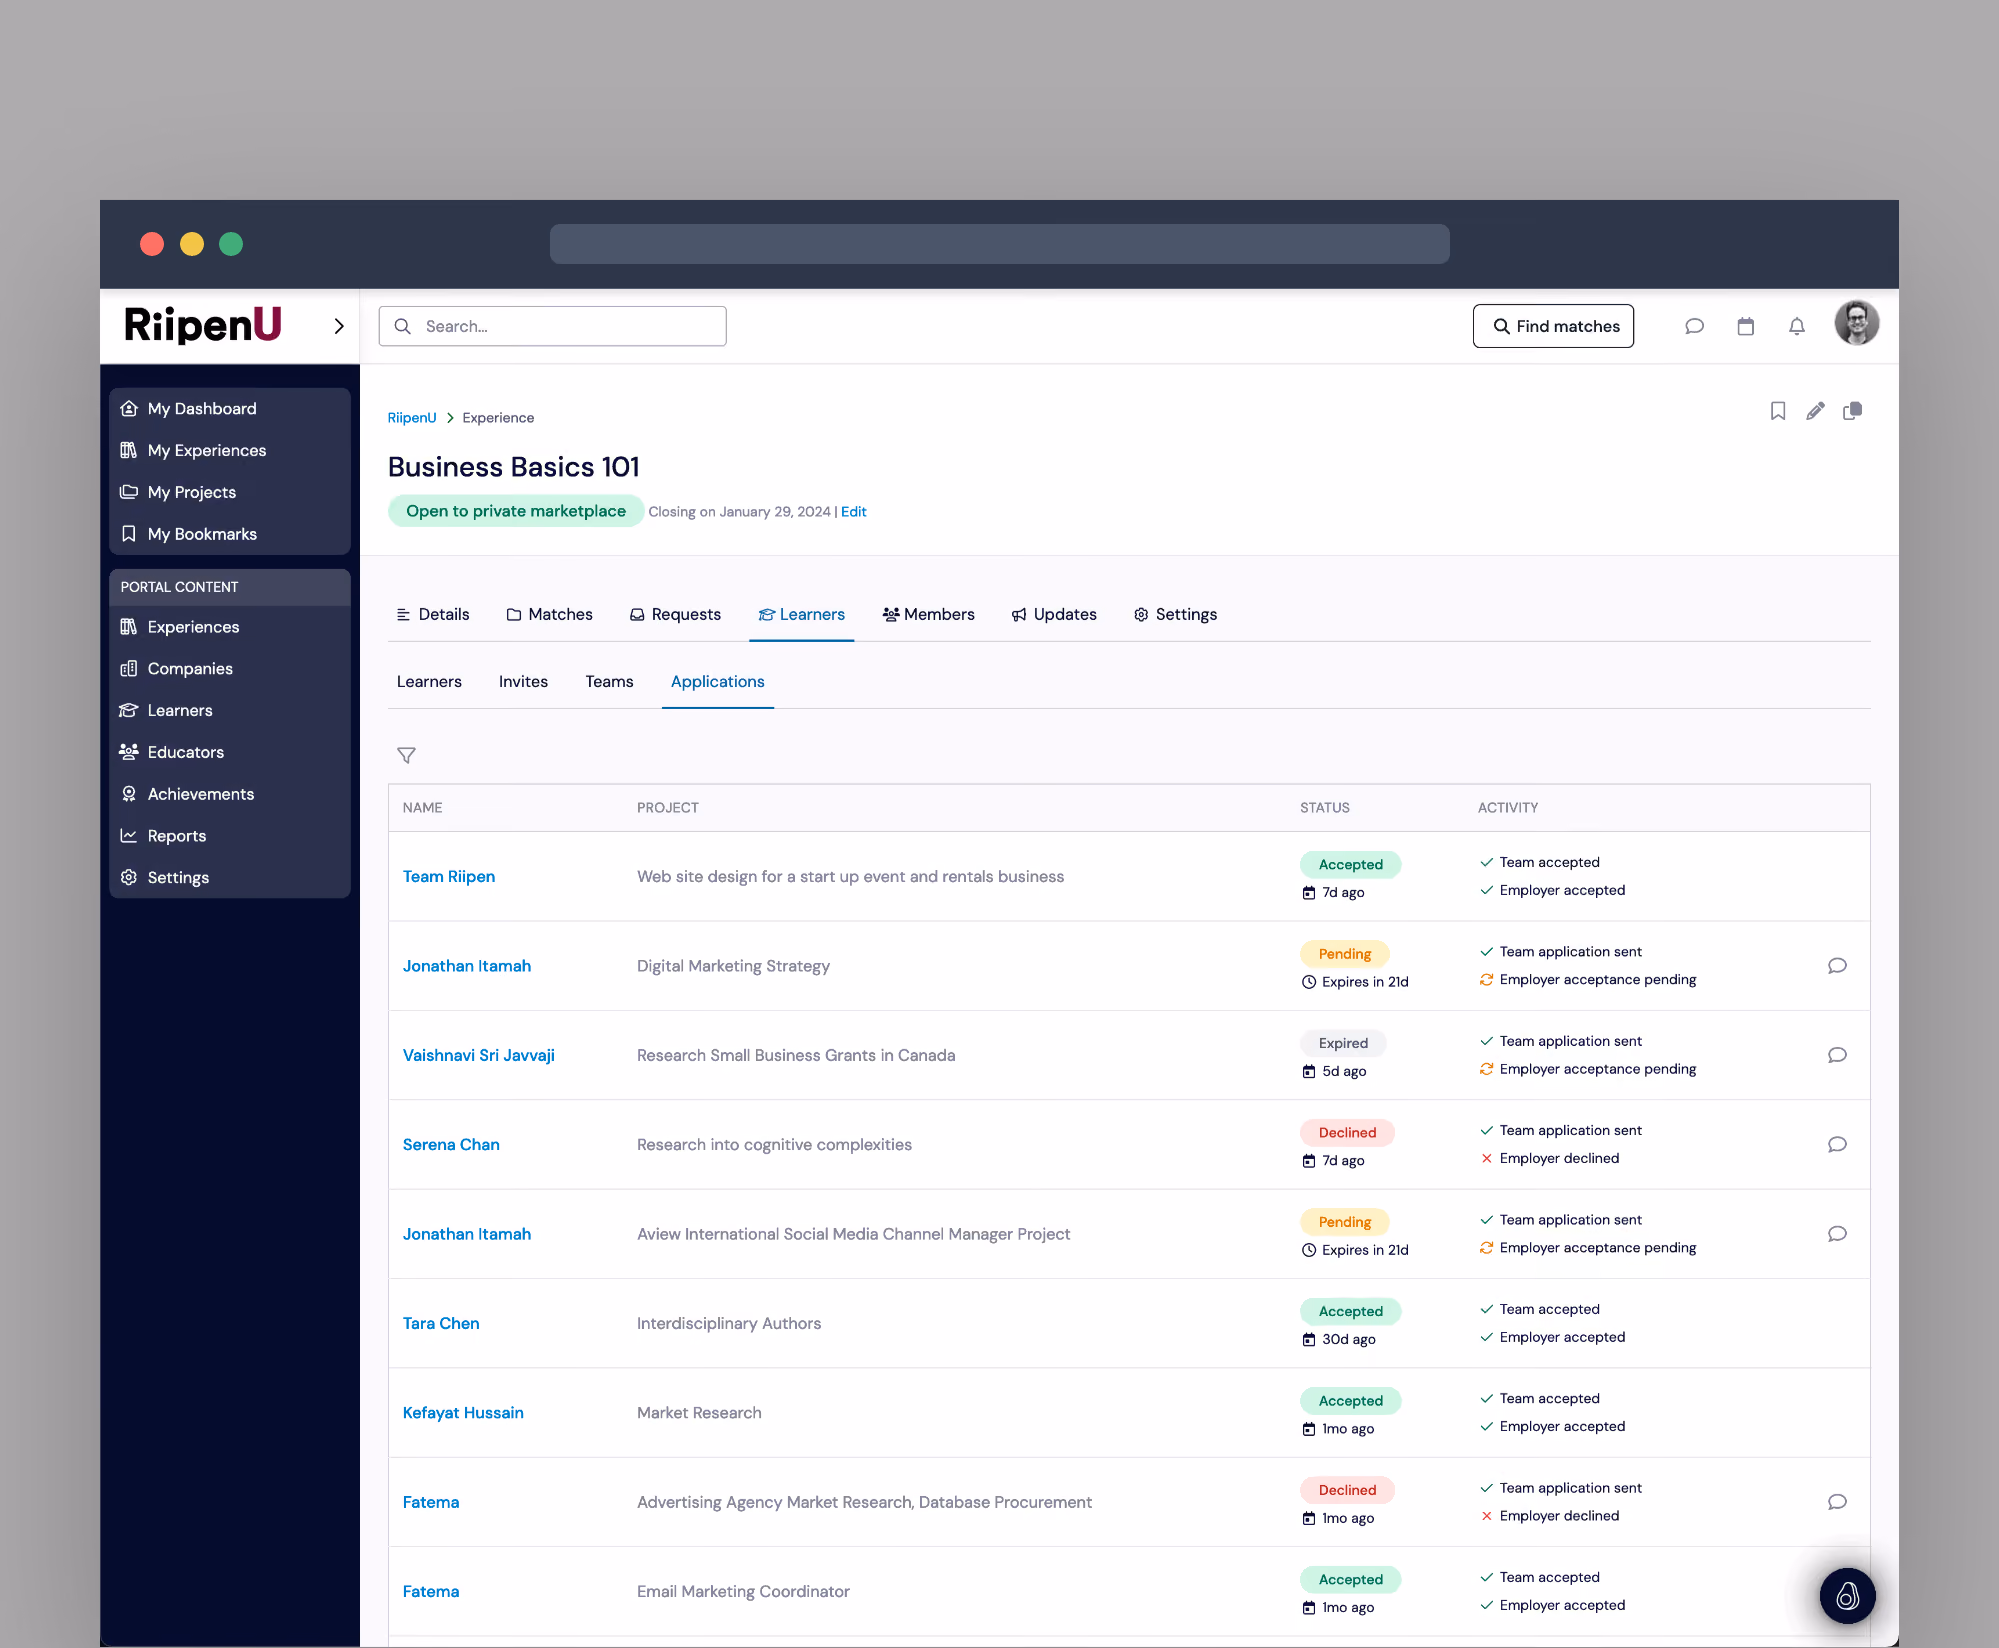Message Vaishnavi Sri Javvaji about her application

point(1837,1055)
